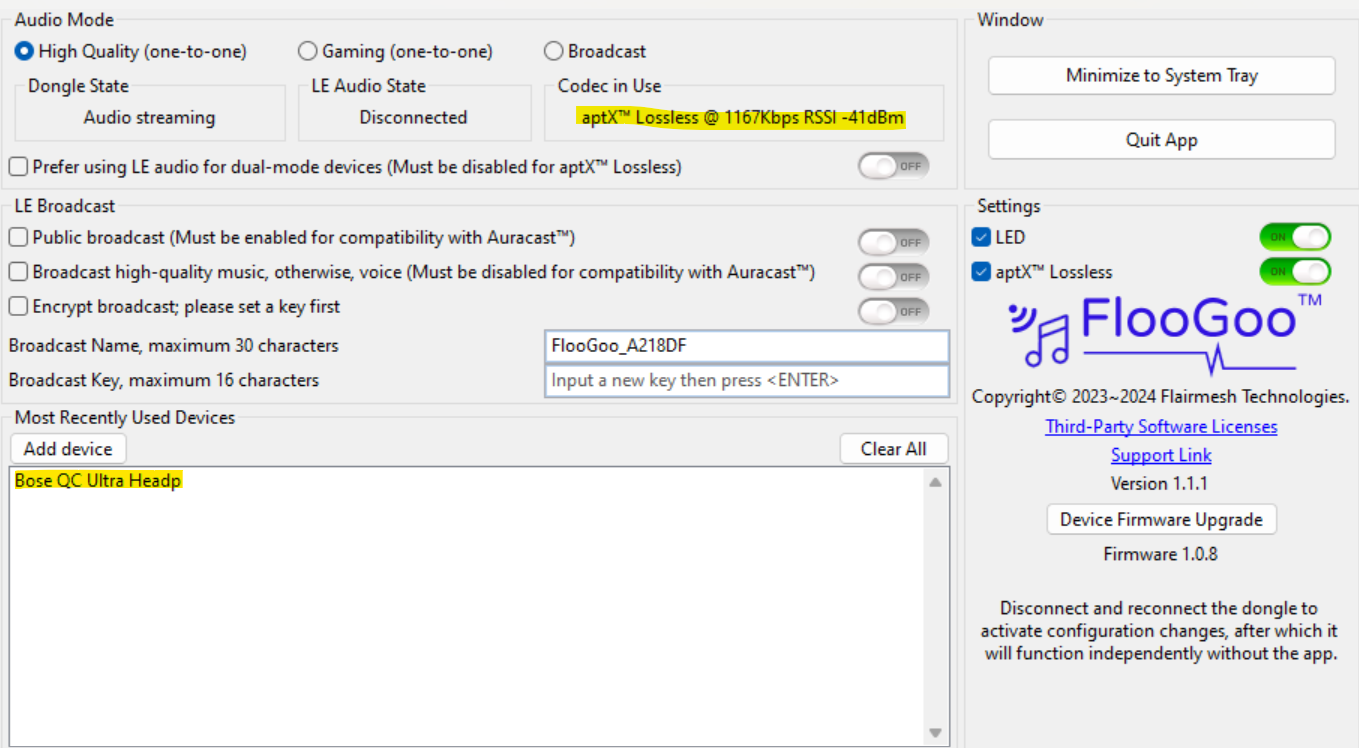Toggle the Broadcast high-quality music switch
The image size is (1359, 748).
click(892, 277)
